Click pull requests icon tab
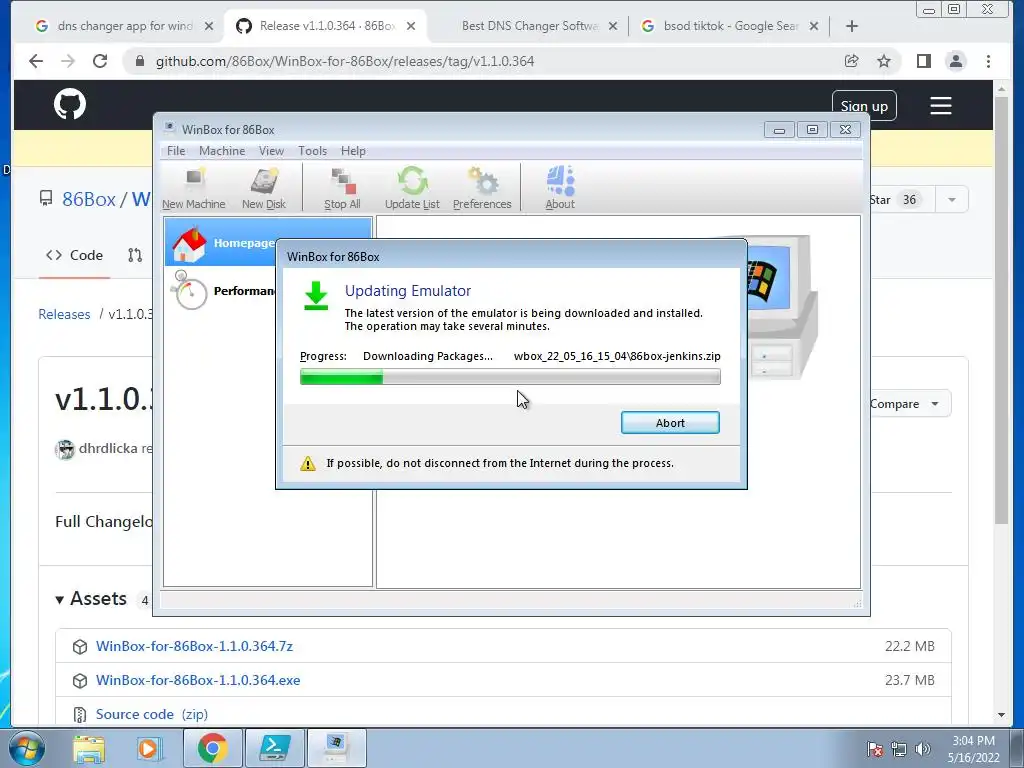Image resolution: width=1024 pixels, height=768 pixels. (x=135, y=255)
